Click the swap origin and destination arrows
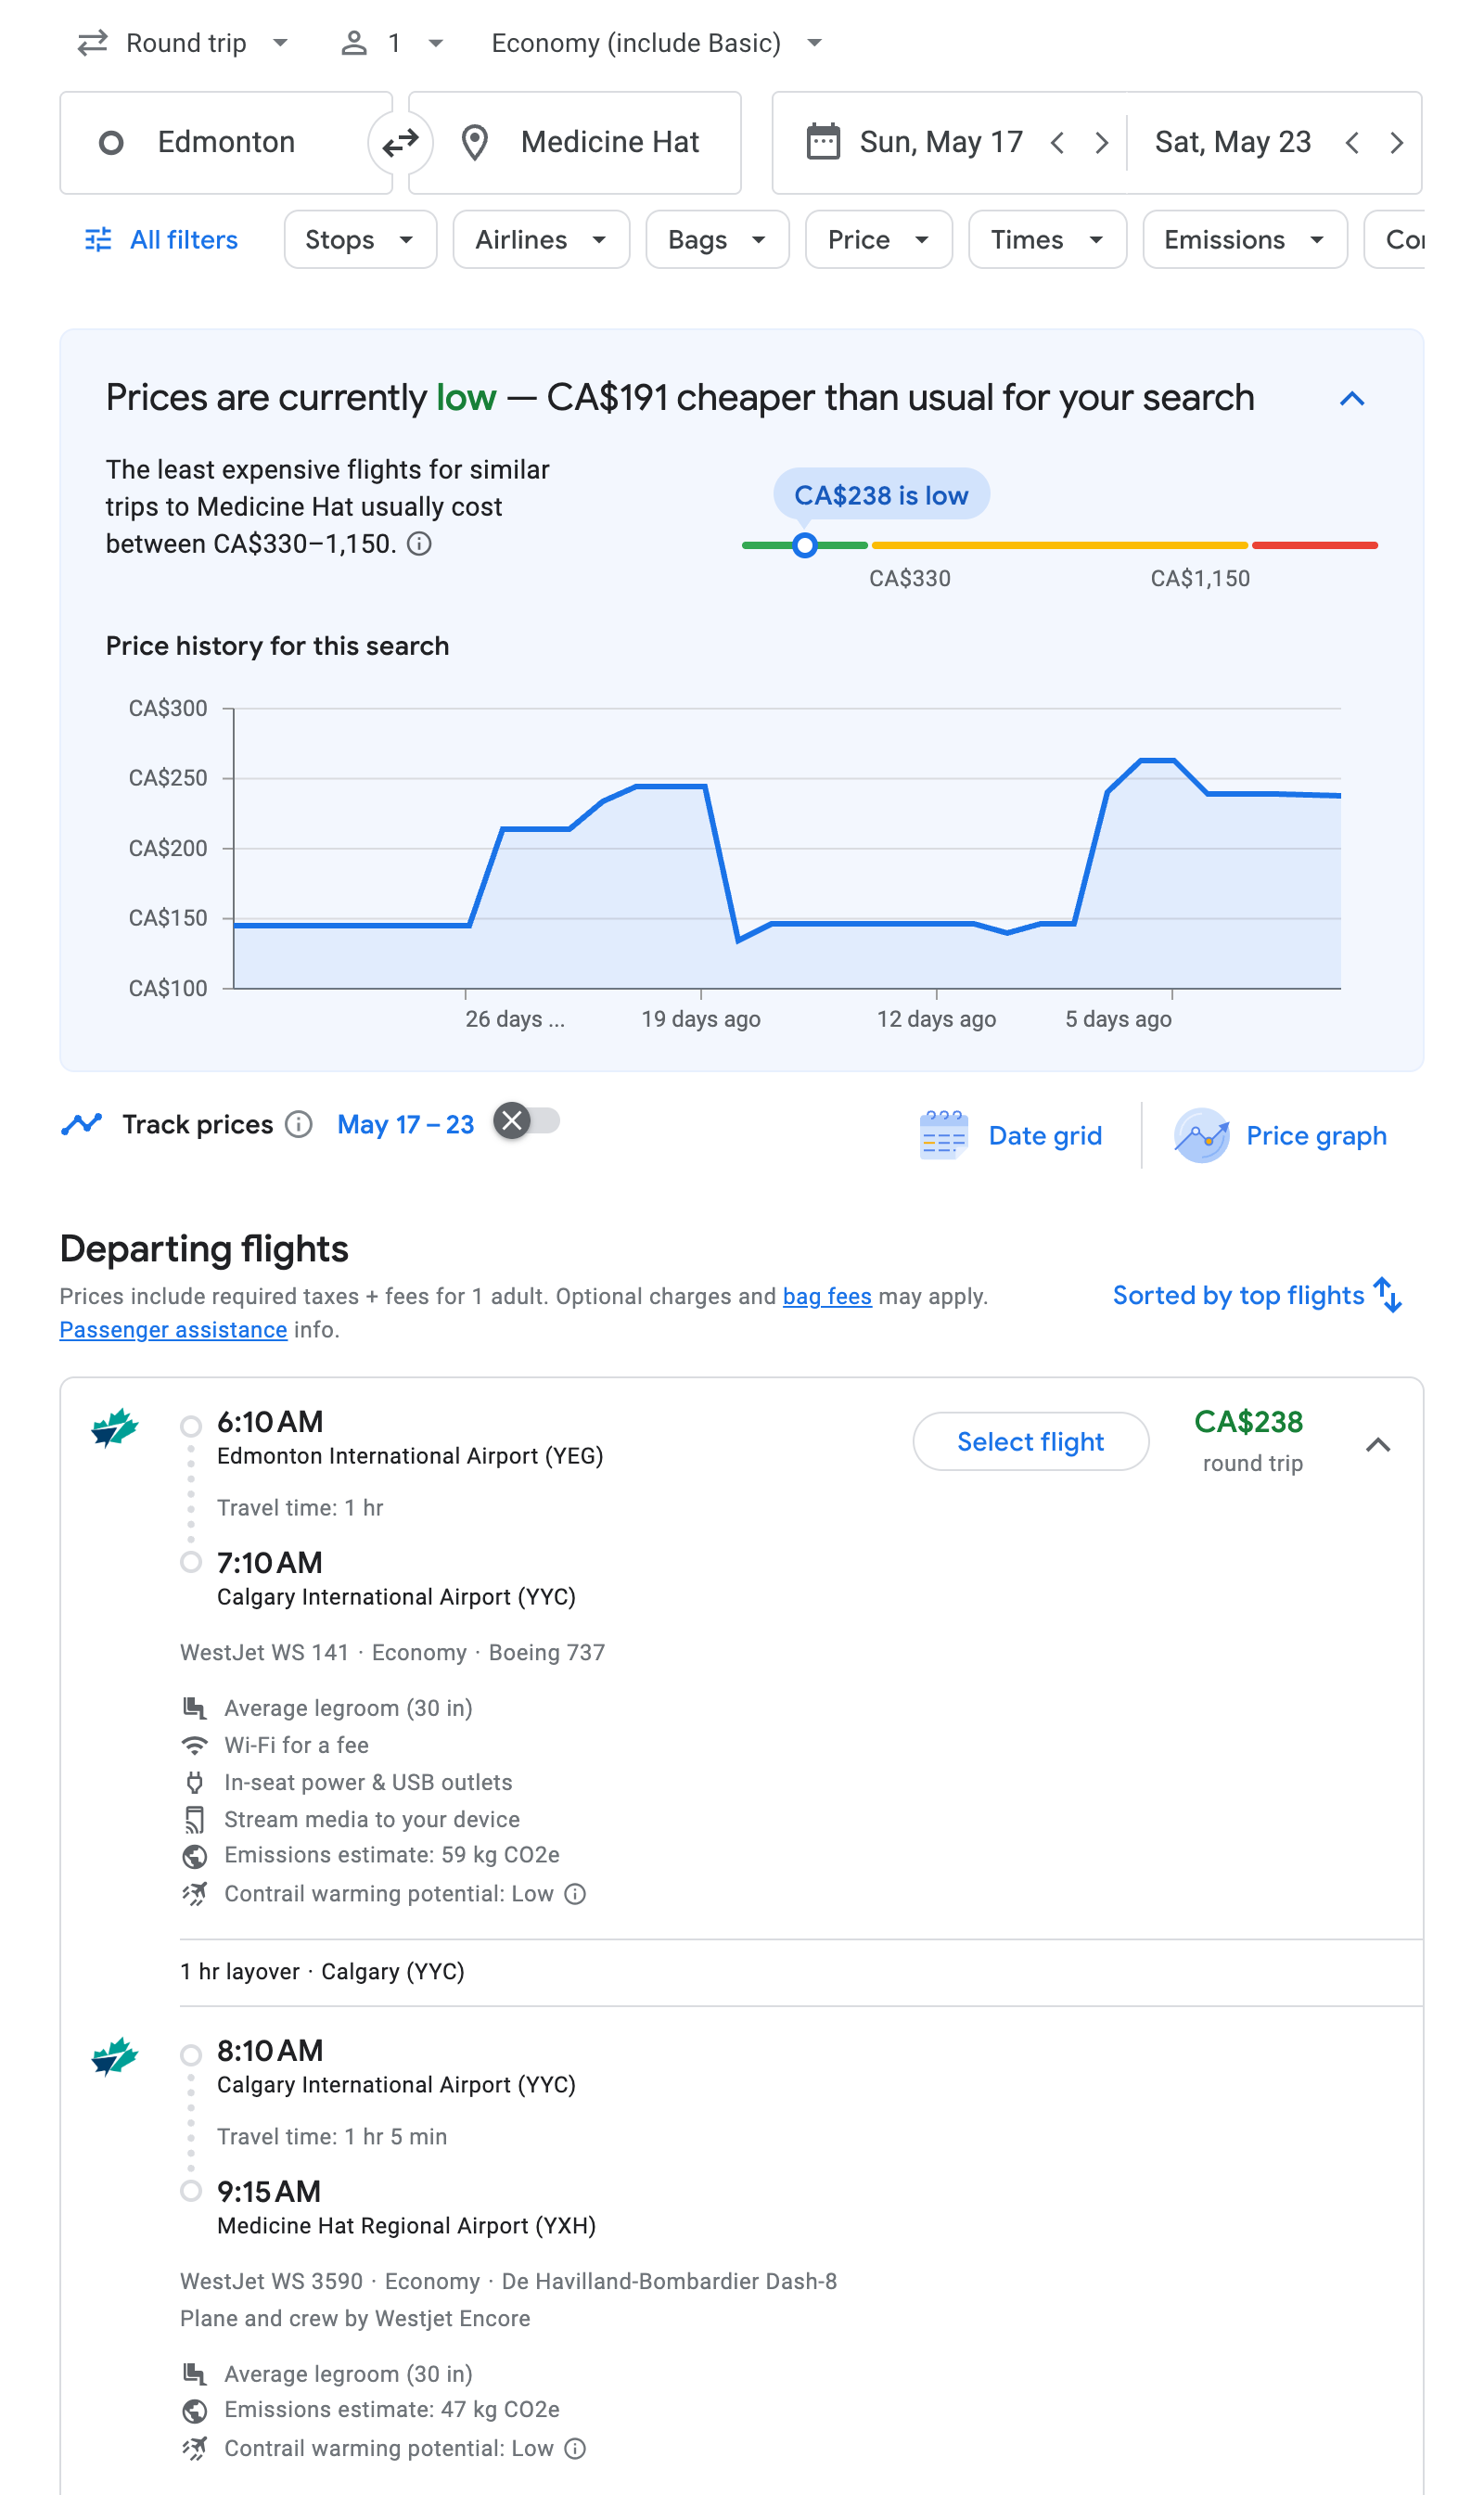Viewport: 1484px width, 2495px height. tap(401, 142)
